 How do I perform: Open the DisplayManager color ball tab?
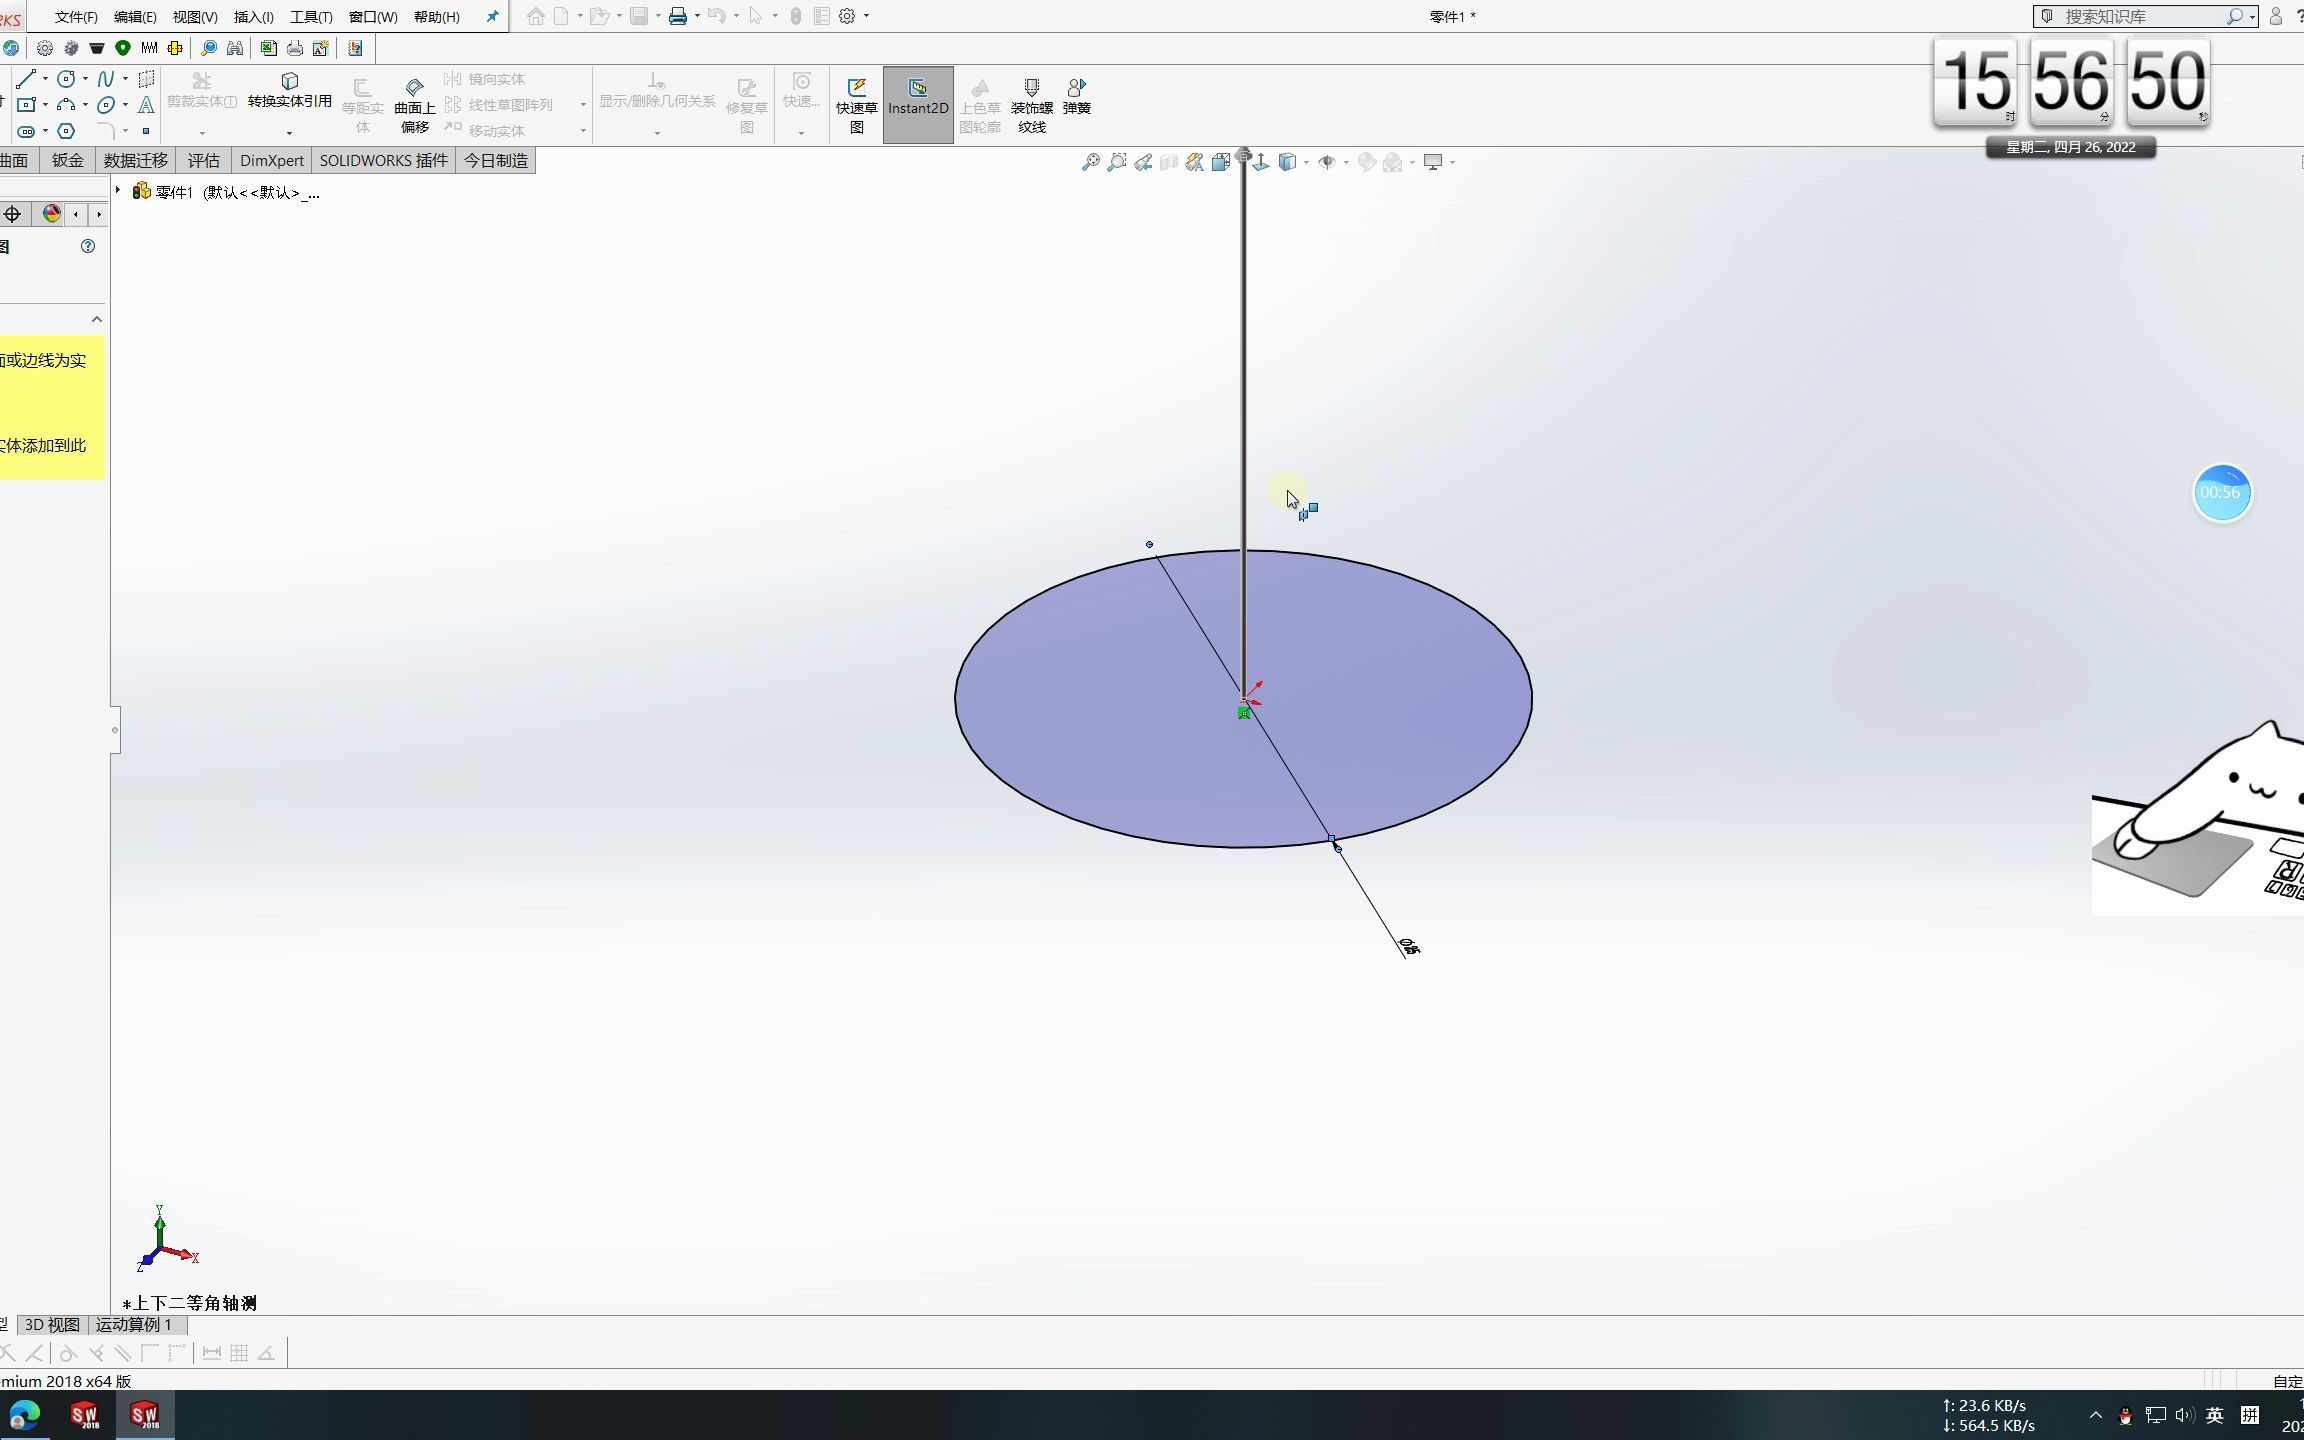[52, 214]
